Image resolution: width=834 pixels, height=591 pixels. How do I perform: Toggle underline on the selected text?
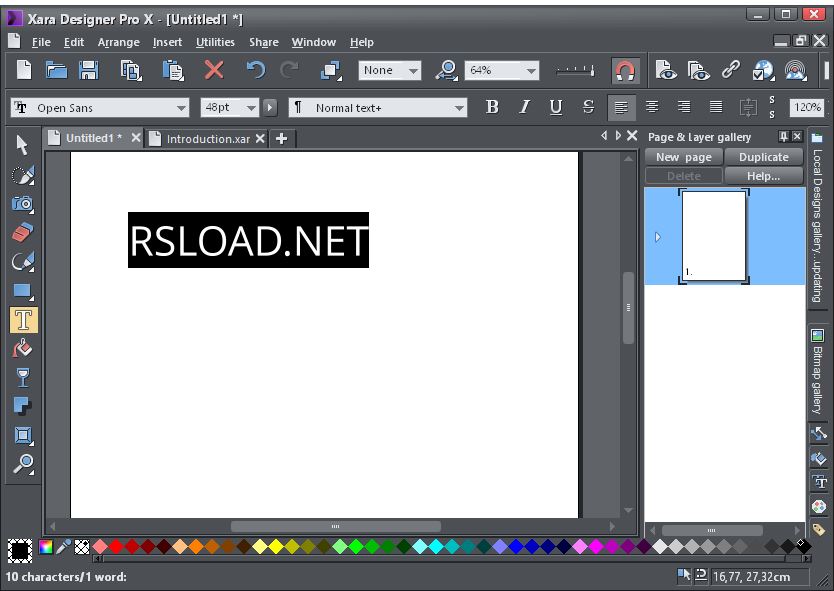coord(556,106)
